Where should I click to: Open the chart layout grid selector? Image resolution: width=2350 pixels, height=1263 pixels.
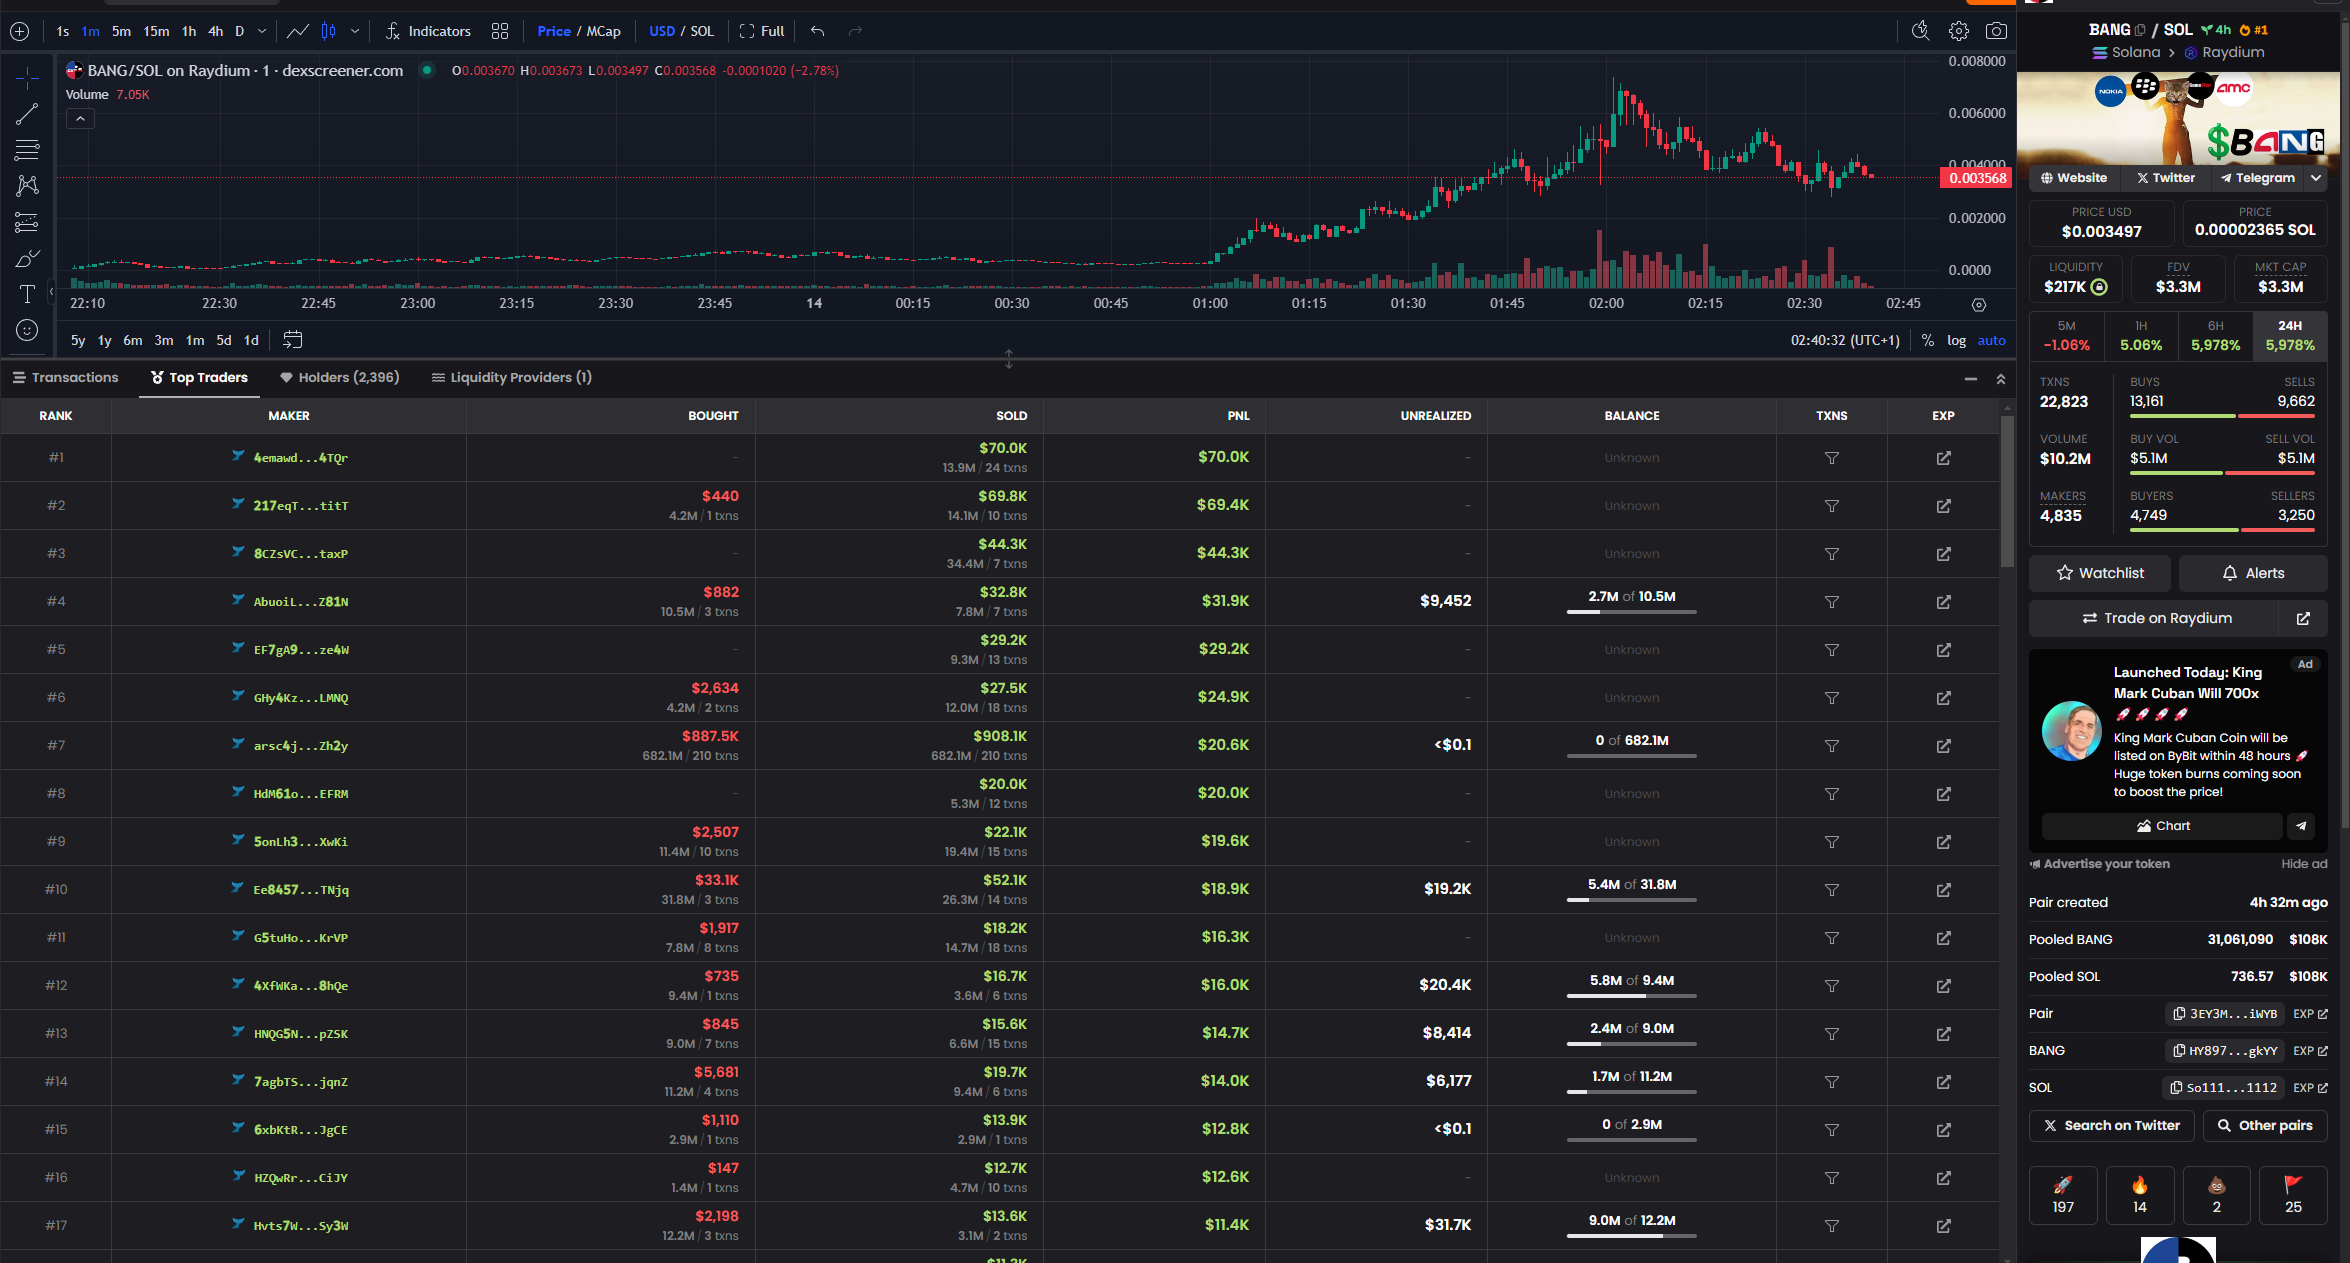tap(500, 31)
